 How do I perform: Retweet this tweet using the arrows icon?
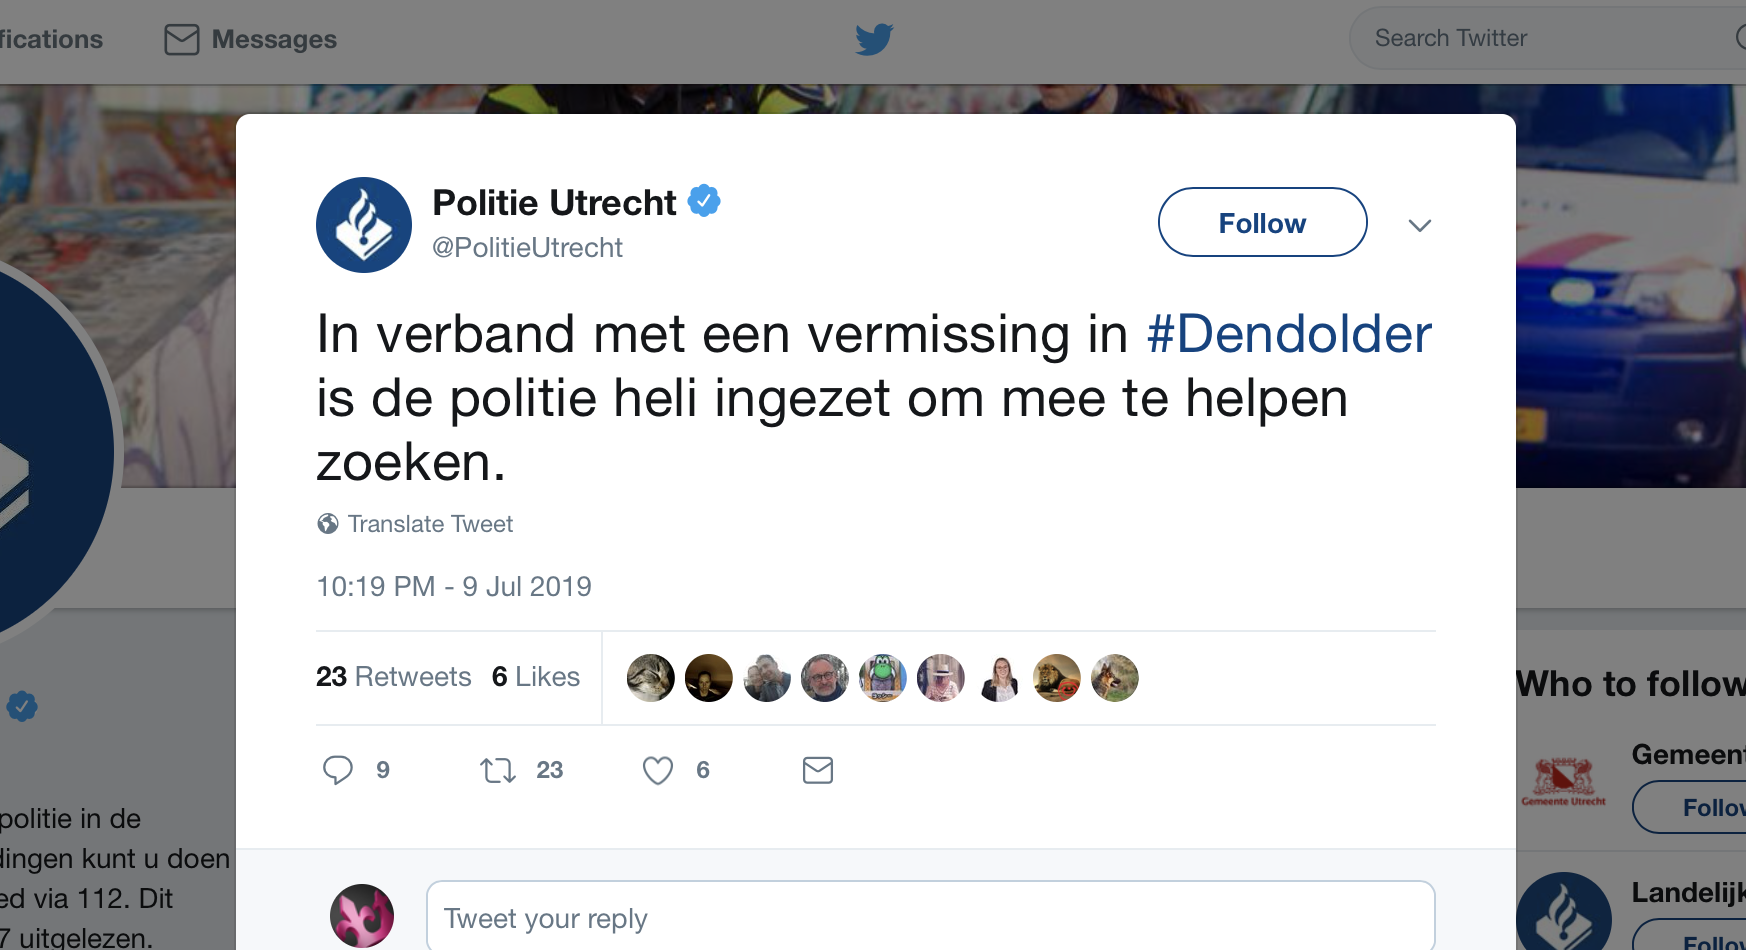pos(498,770)
